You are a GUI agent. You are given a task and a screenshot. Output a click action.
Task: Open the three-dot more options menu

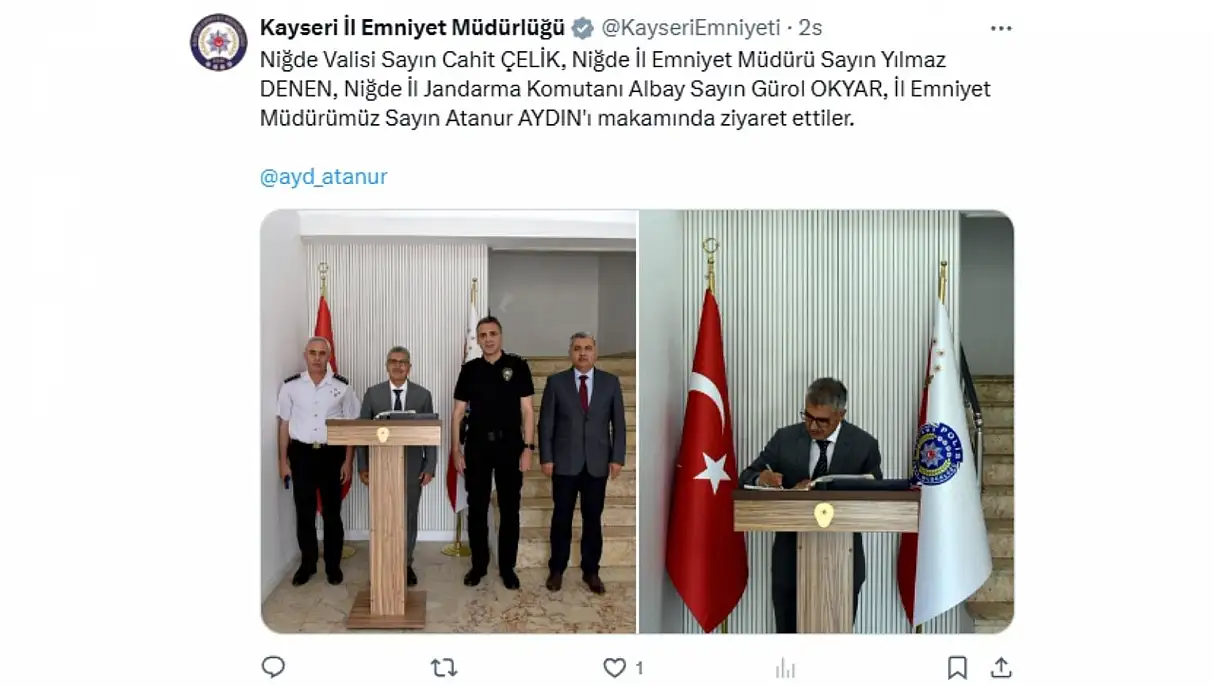1000,28
